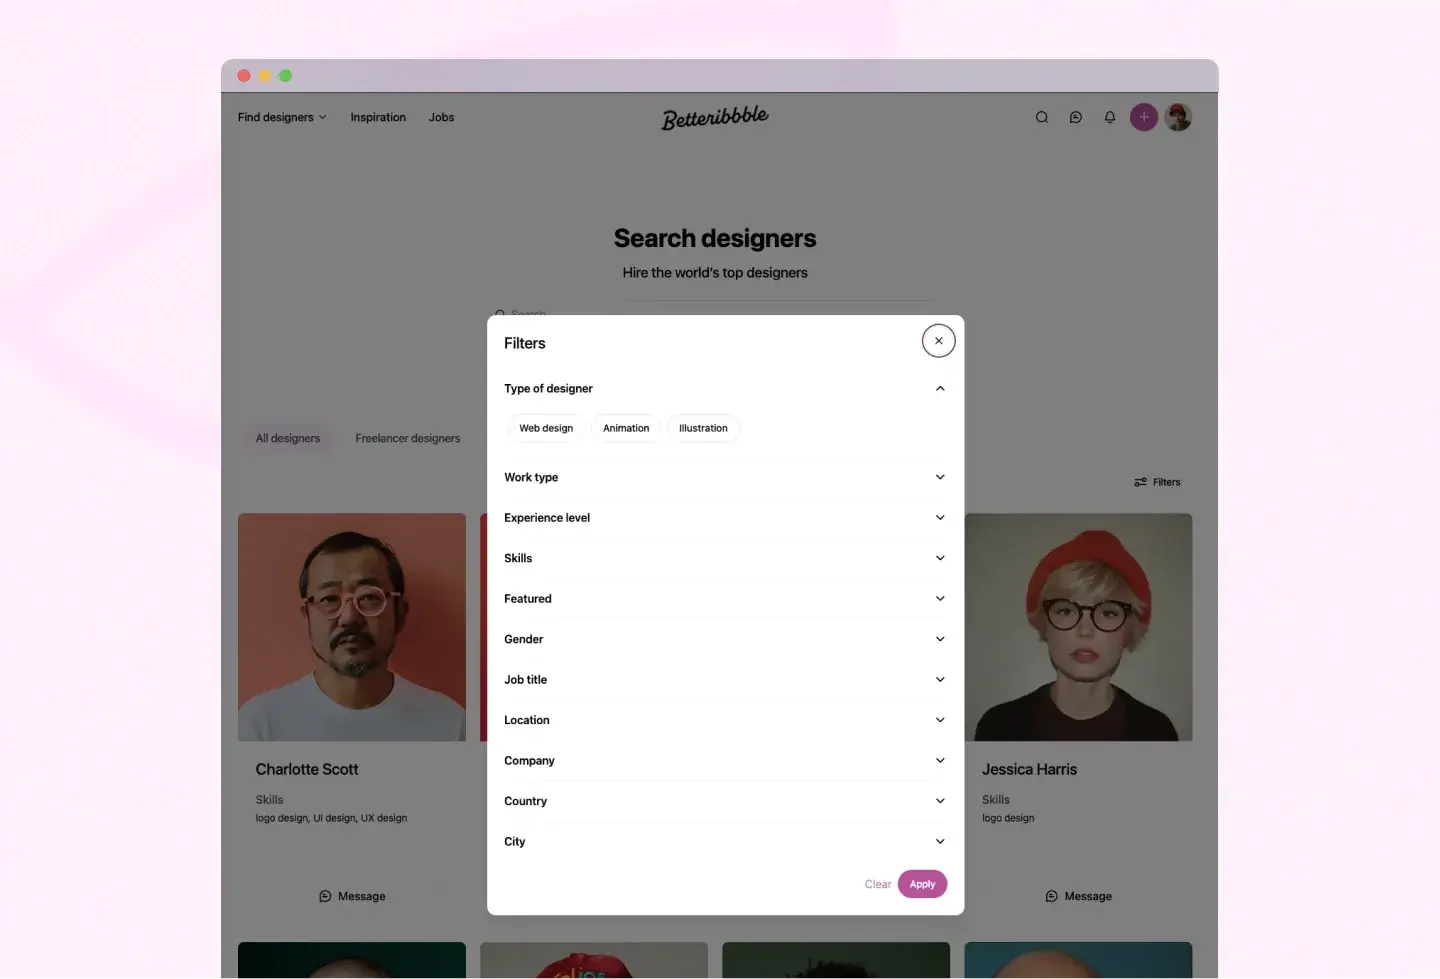Click Message icon under Charlotte Scott

point(325,896)
